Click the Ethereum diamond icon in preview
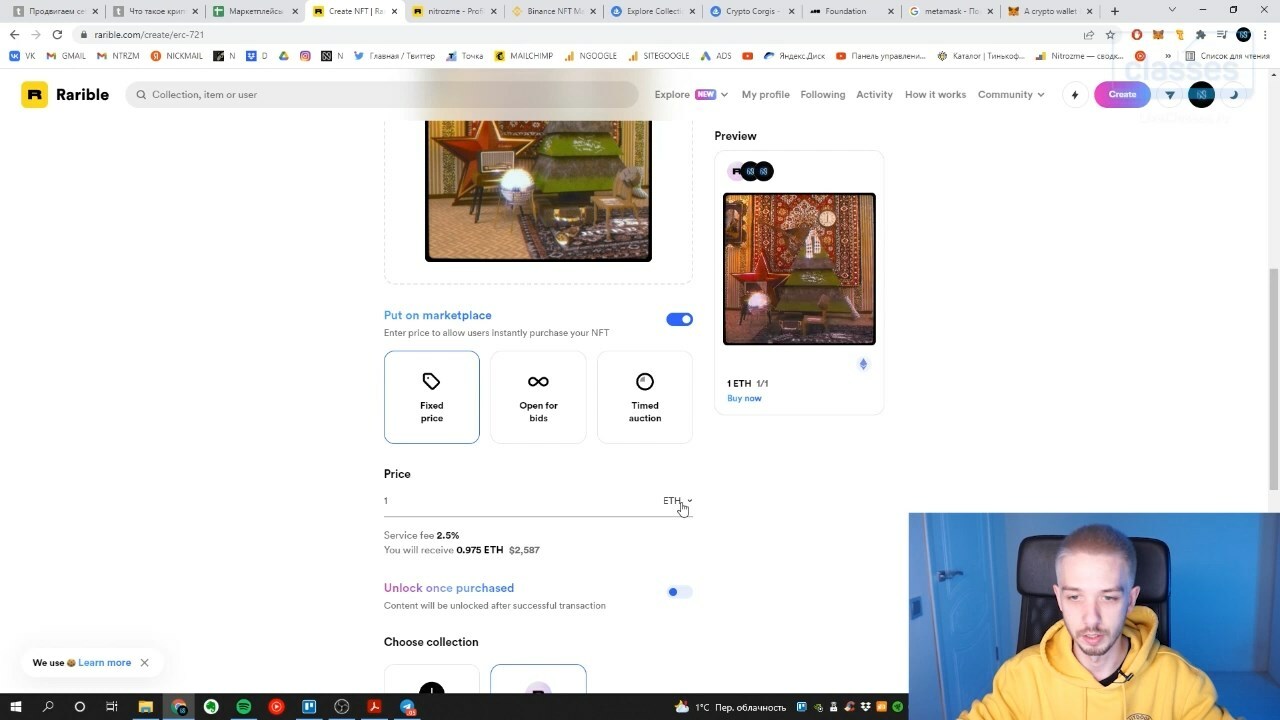The width and height of the screenshot is (1280, 720). [863, 364]
